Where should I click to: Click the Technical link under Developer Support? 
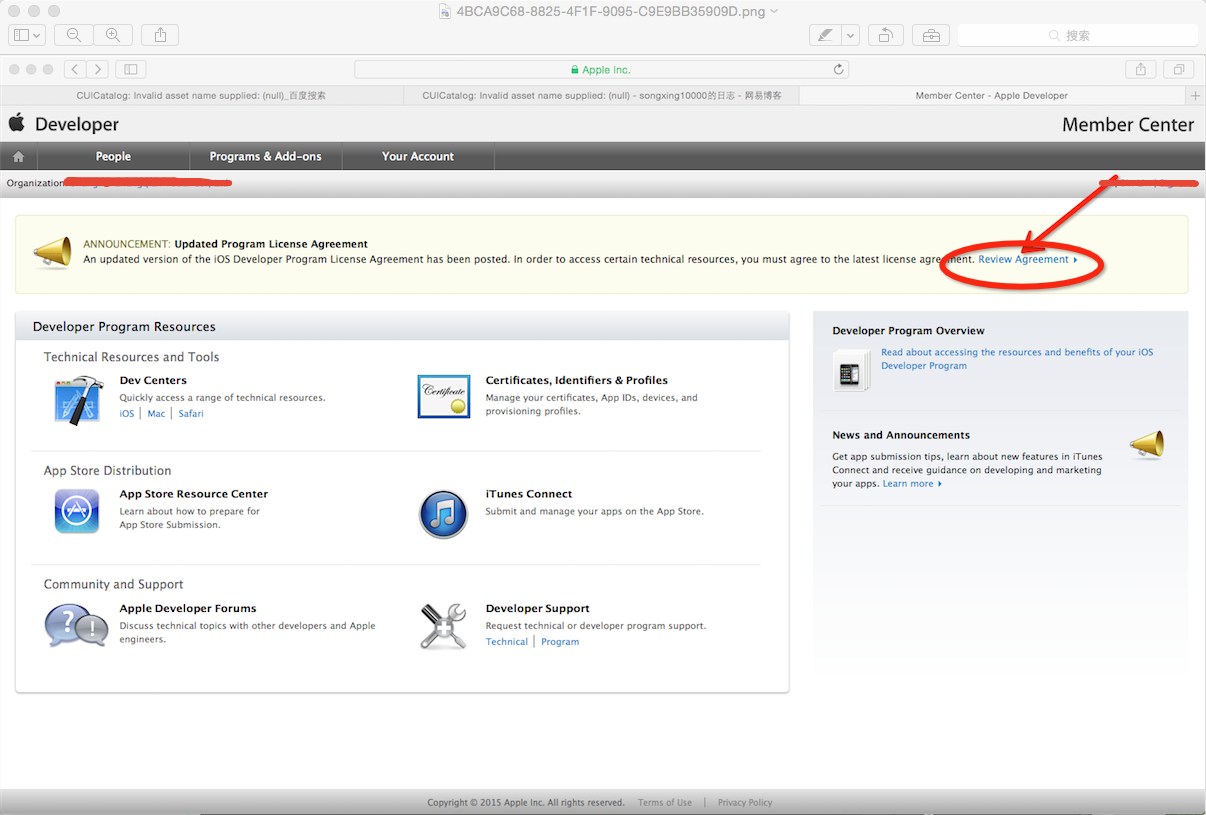click(506, 642)
